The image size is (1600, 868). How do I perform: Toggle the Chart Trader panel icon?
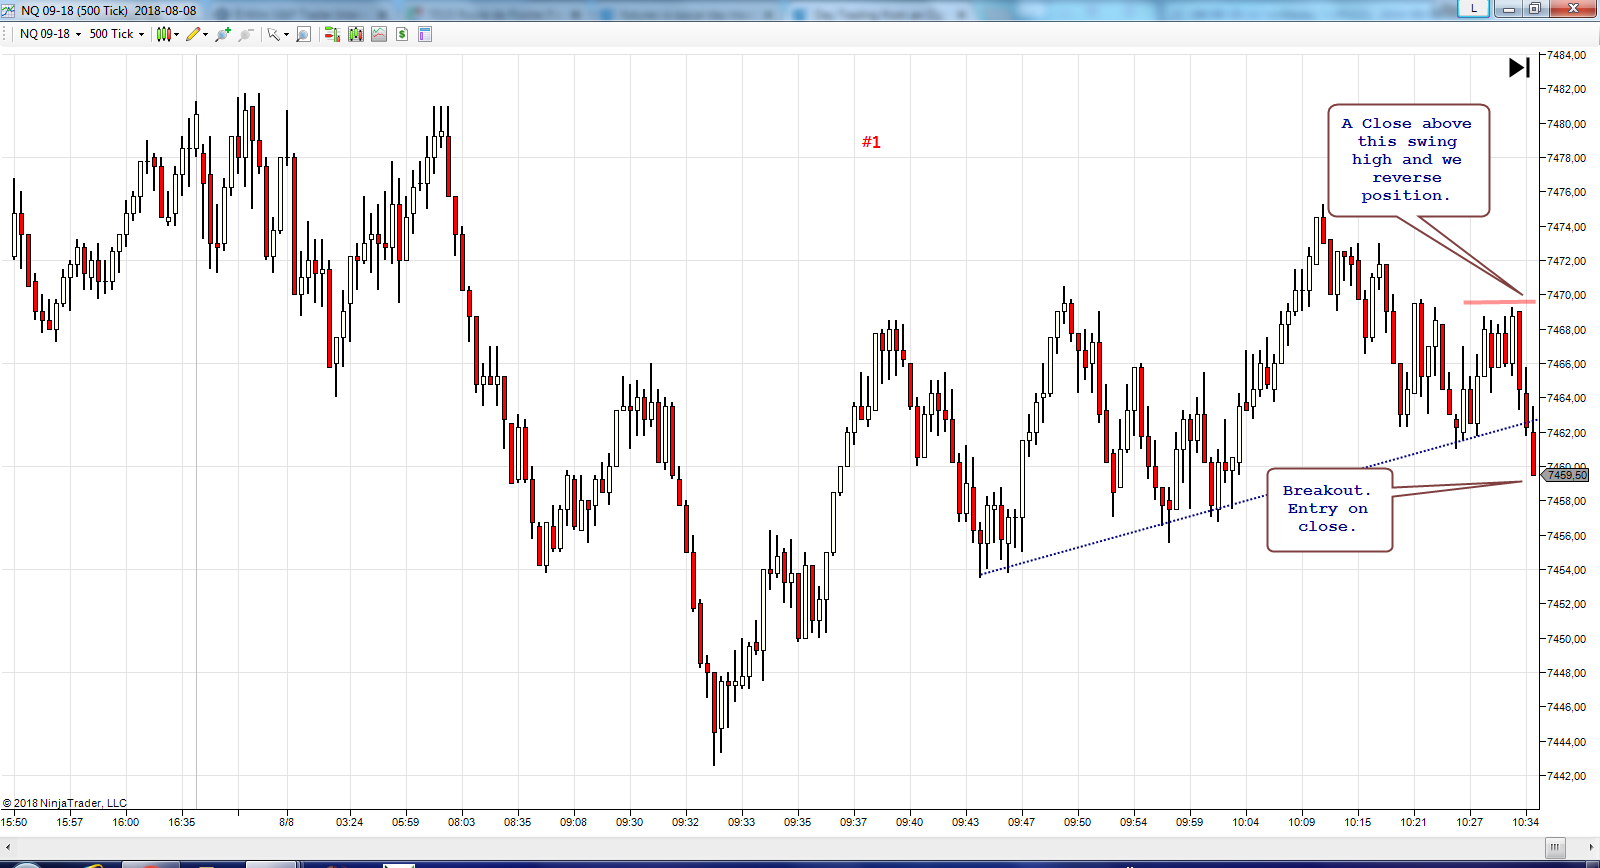click(332, 34)
